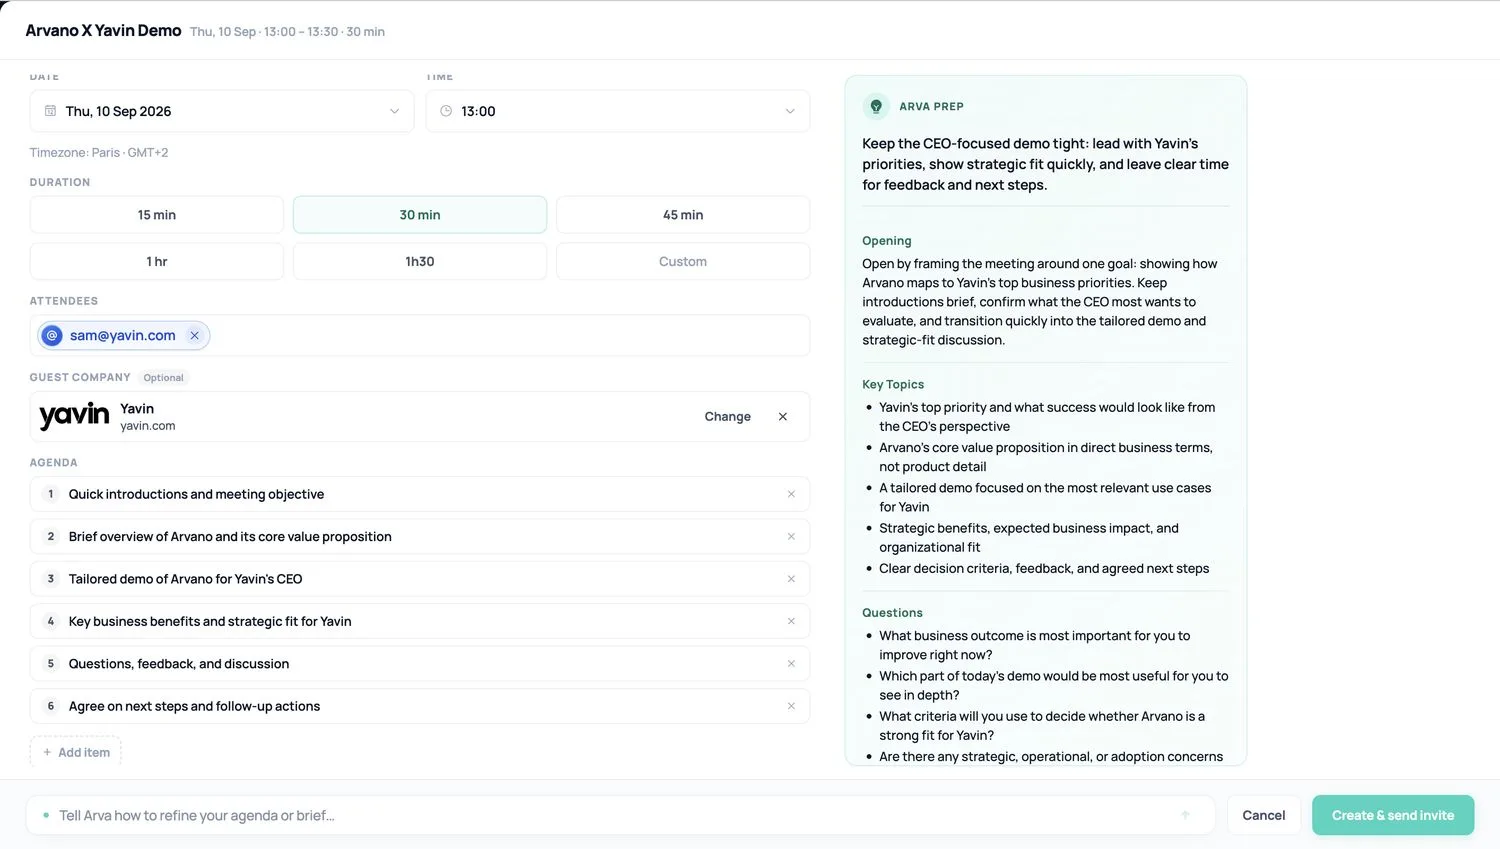Click the "ATTENDEES" section label

coord(64,301)
